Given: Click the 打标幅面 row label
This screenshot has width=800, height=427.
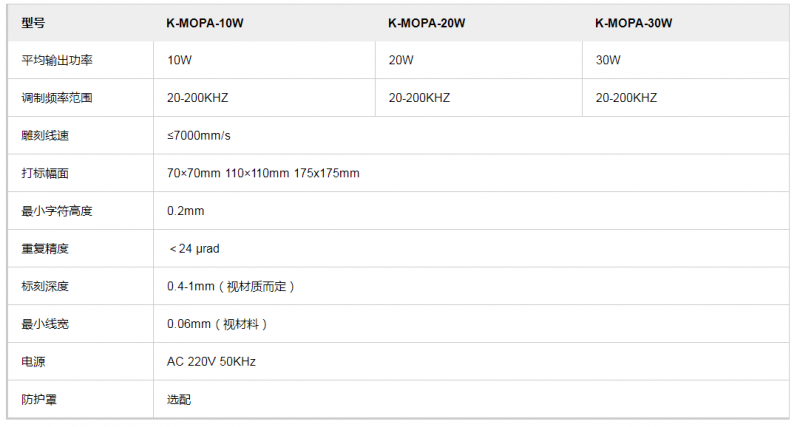Looking at the screenshot, I should point(45,173).
